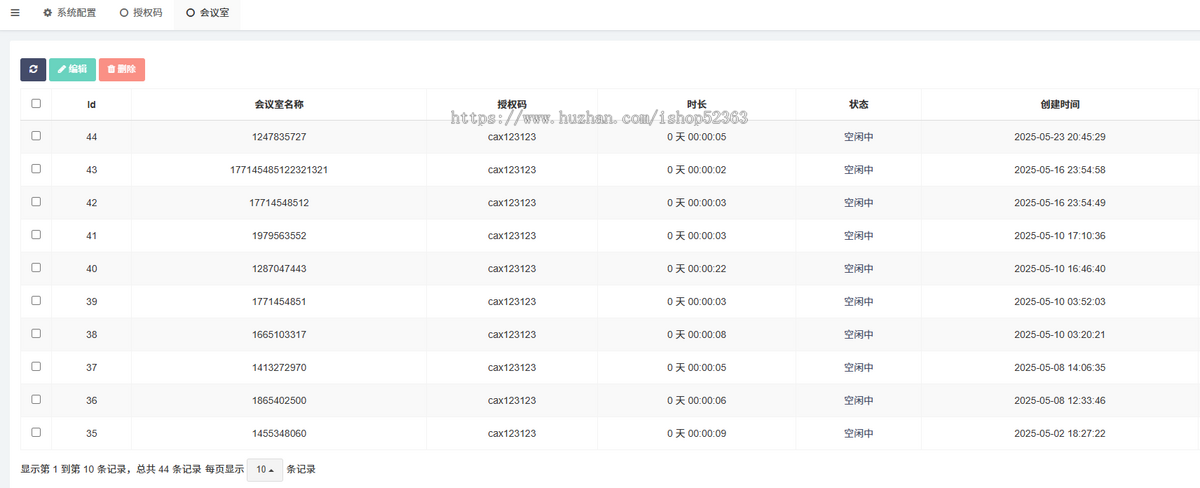
Task: Check the row with Id 37
Action: [36, 366]
